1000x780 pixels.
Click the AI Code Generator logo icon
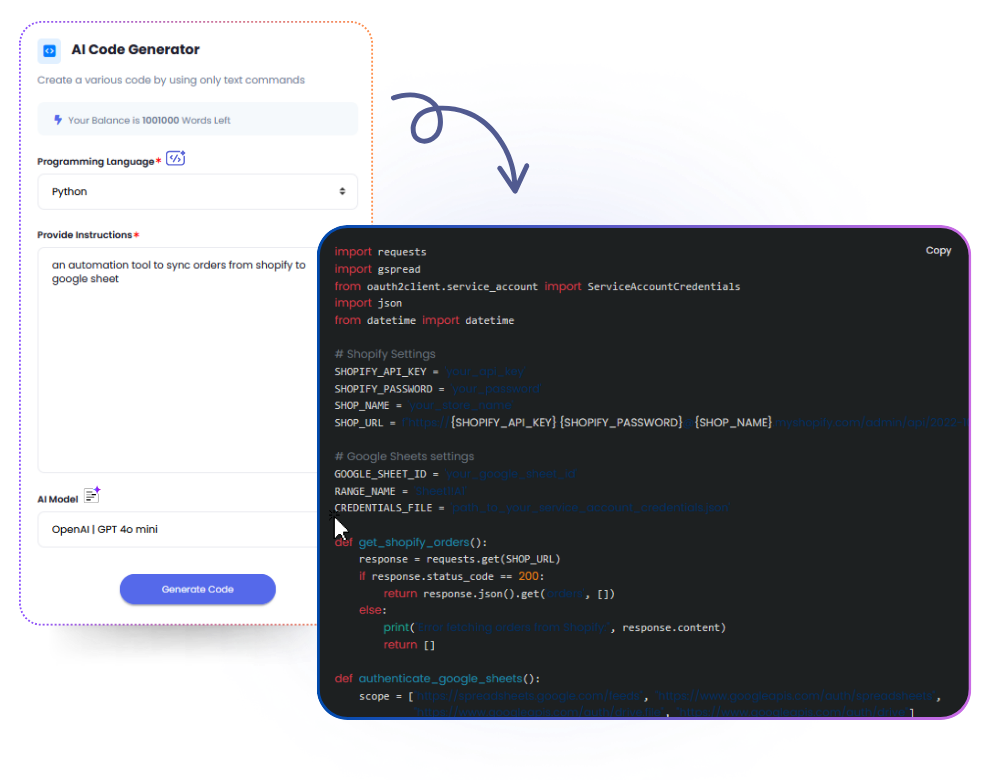tap(49, 50)
